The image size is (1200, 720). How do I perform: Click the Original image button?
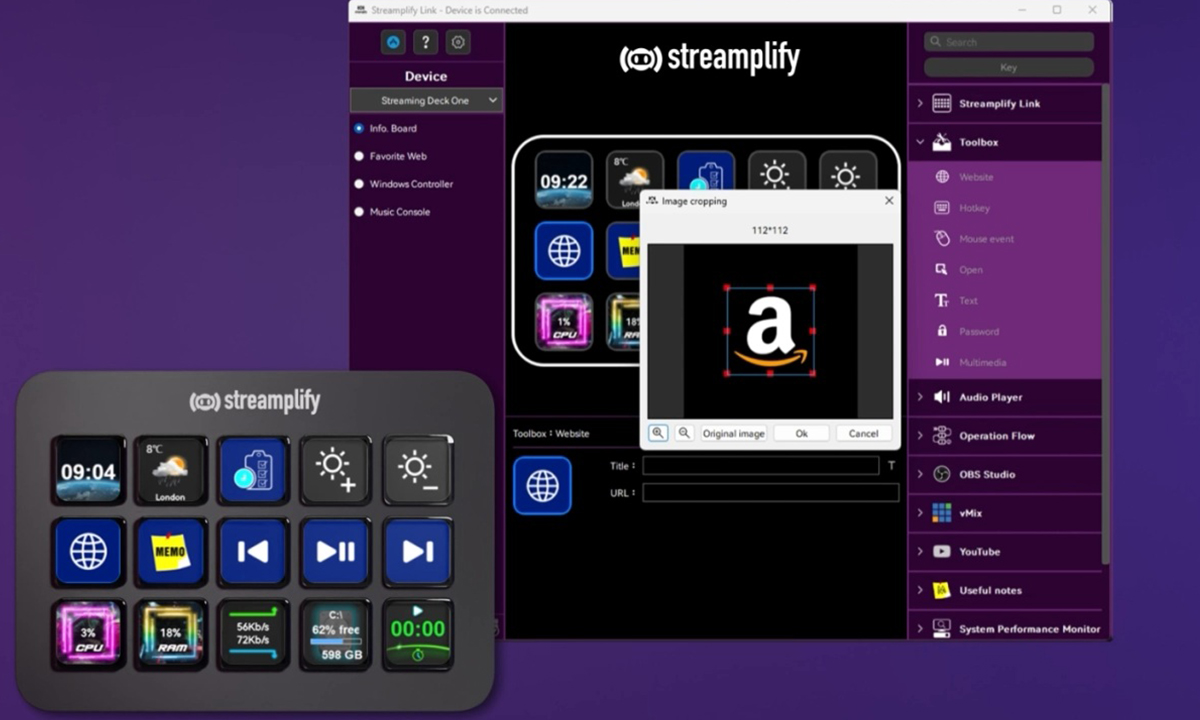[733, 433]
